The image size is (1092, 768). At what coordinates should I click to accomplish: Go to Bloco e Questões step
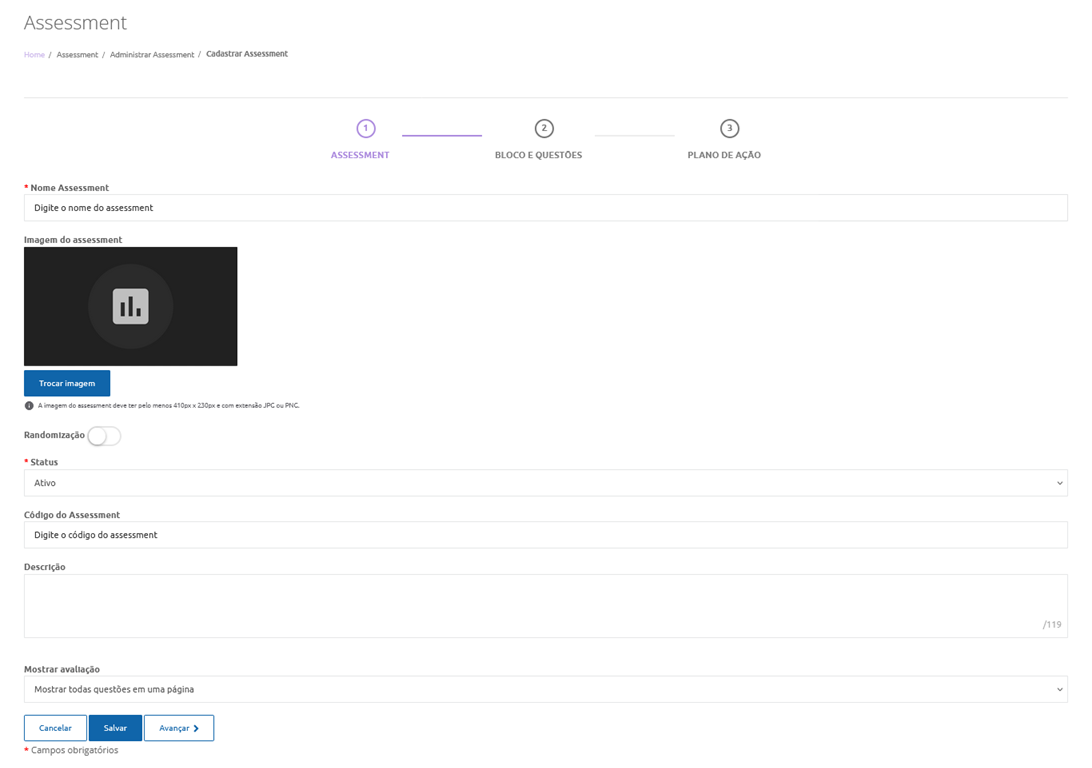[538, 156]
